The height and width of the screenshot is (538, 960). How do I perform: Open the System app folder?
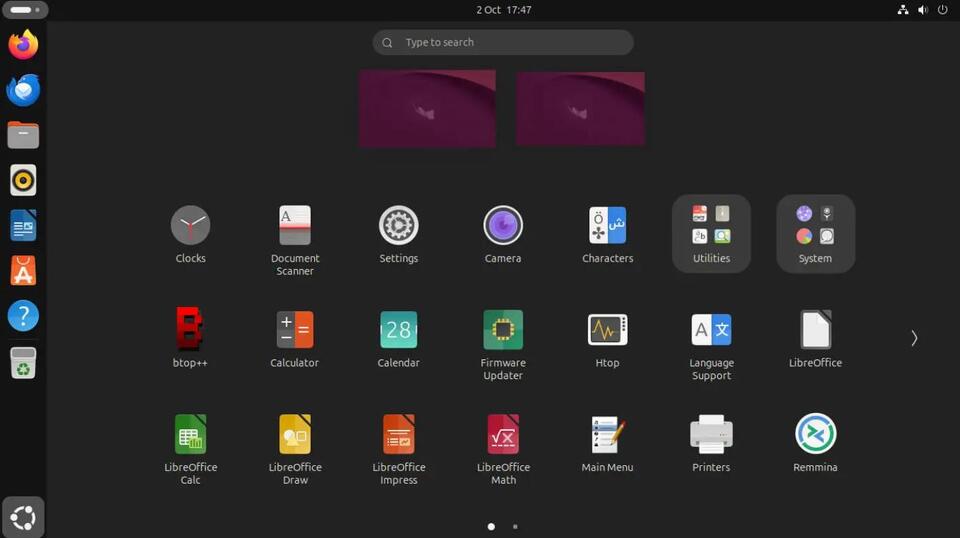[x=816, y=234]
